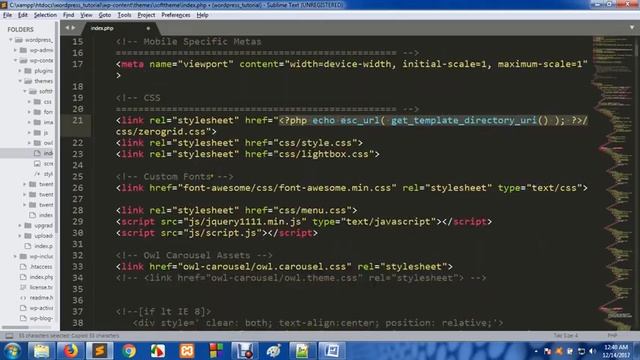Expand the plugins folder arrow
The image size is (640, 360).
pyautogui.click(x=20, y=71)
